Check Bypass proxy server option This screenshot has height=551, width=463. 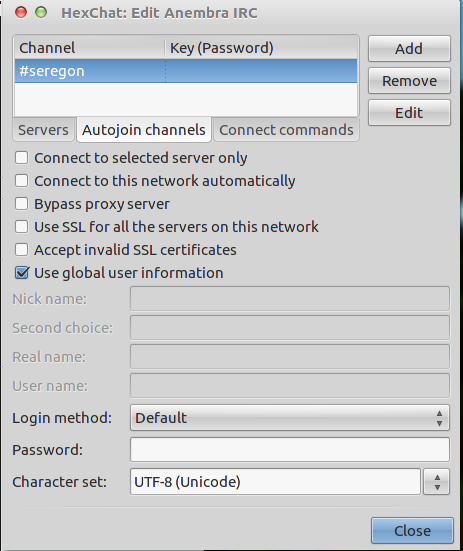coord(21,204)
